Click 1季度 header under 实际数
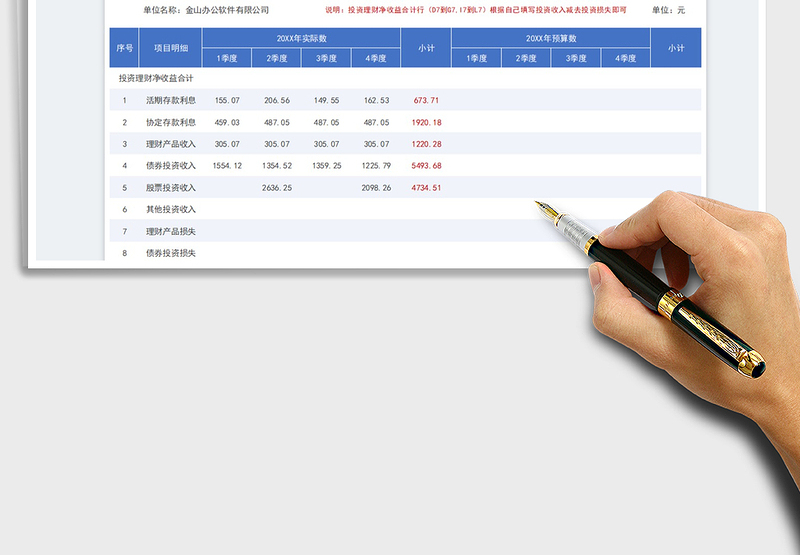Screen dimensions: 800x555 click(x=227, y=58)
